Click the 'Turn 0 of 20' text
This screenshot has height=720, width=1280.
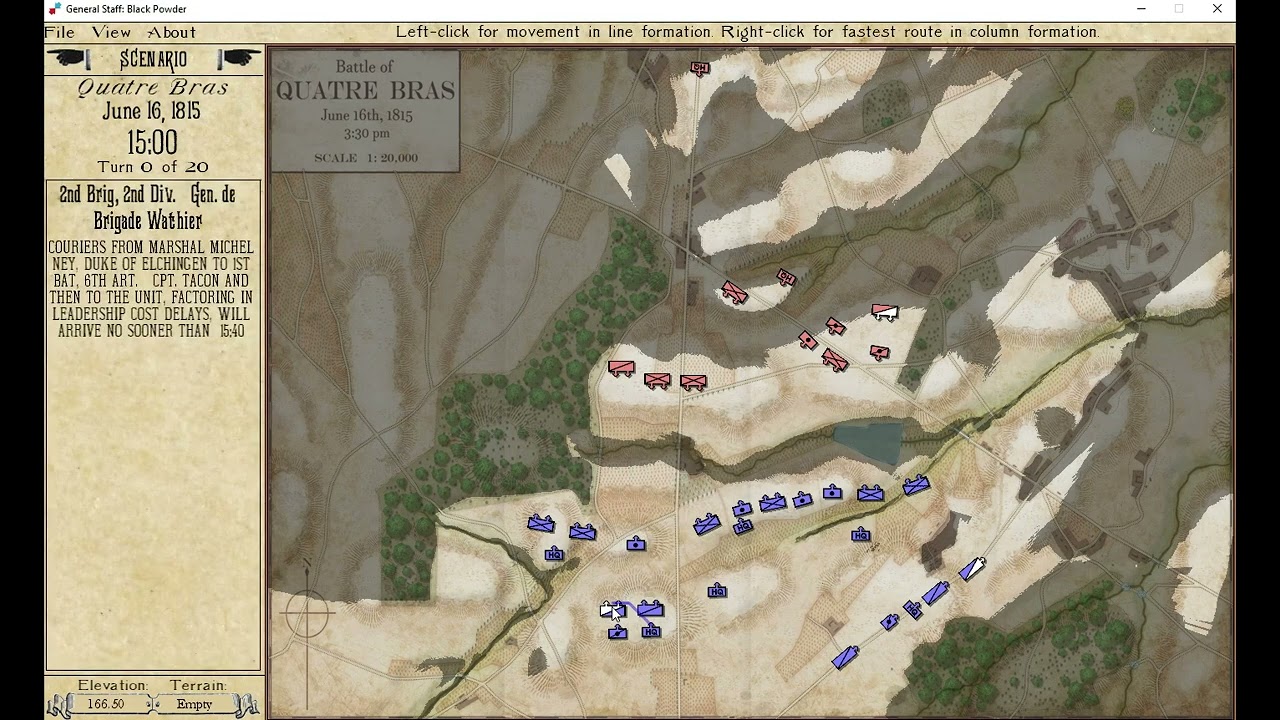[x=153, y=167]
